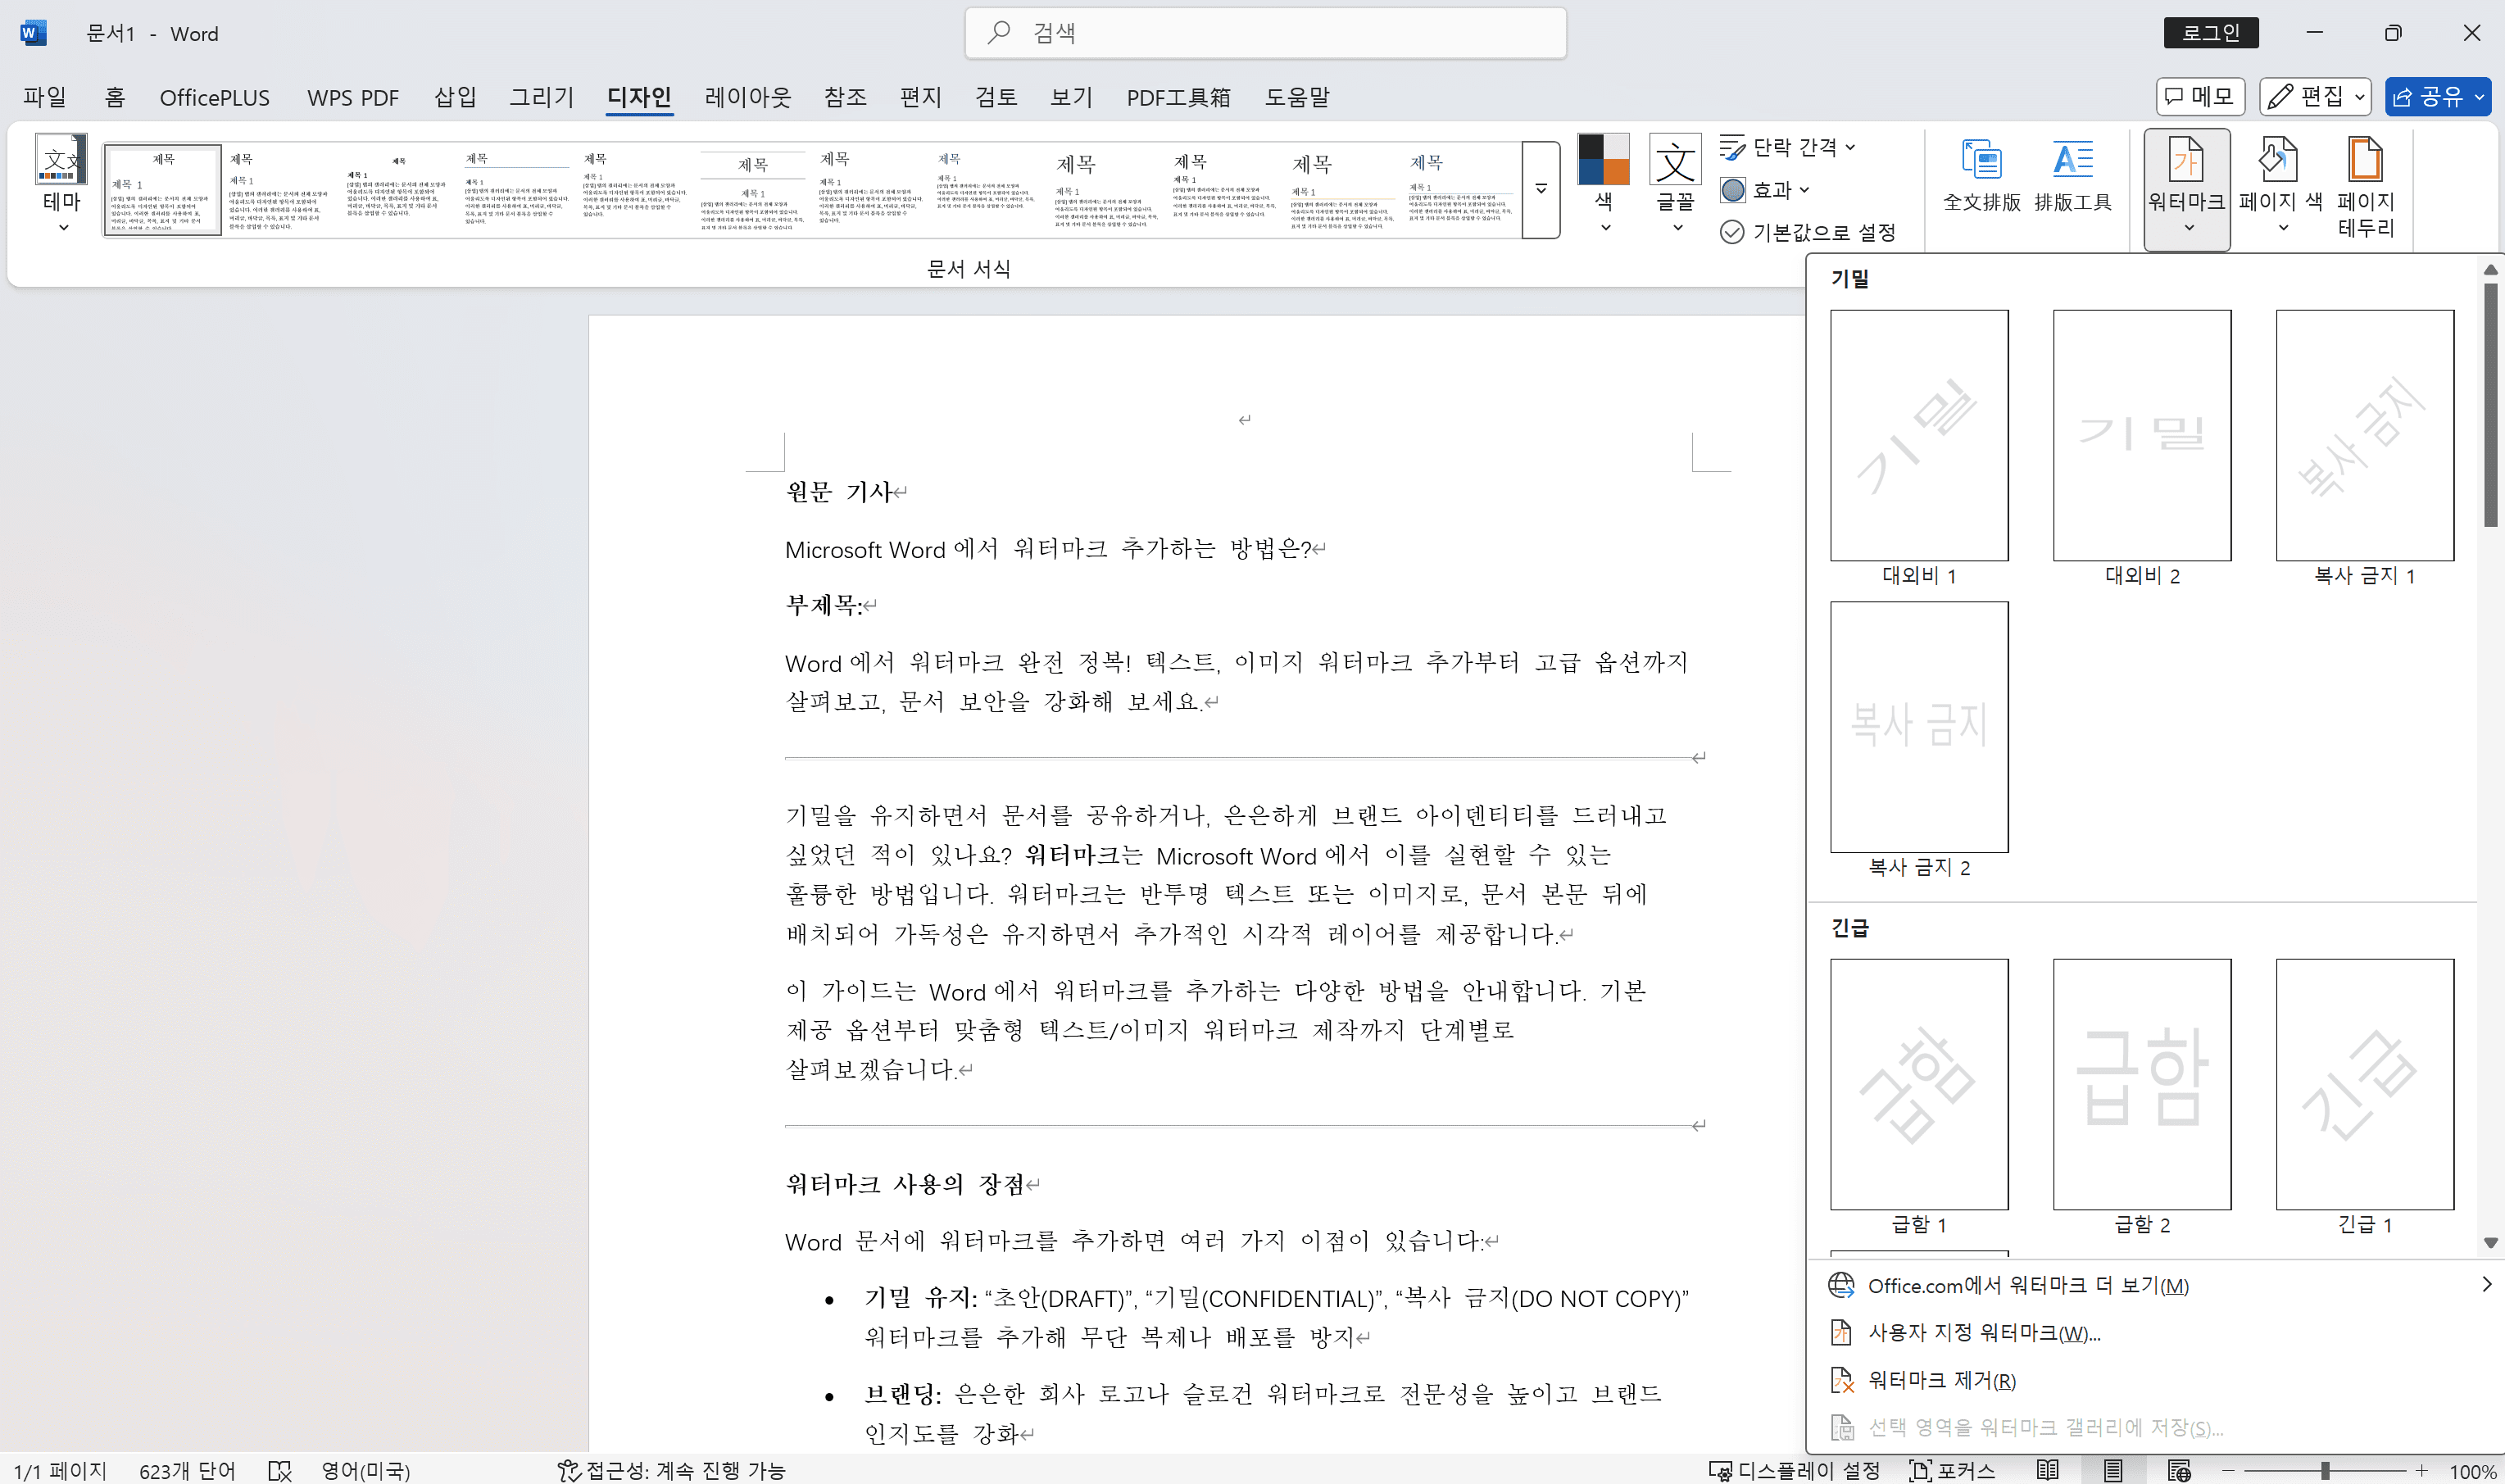Click the watermark gallery scroll-up arrow
The height and width of the screenshot is (1484, 2505).
pos(2490,270)
